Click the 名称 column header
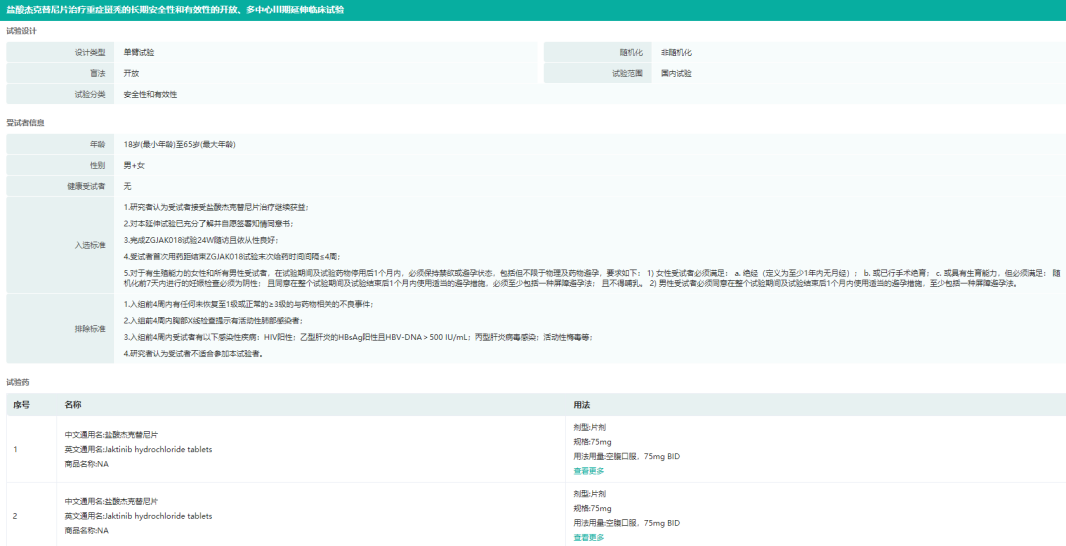Viewport: 1066px width, 546px height. [73, 405]
